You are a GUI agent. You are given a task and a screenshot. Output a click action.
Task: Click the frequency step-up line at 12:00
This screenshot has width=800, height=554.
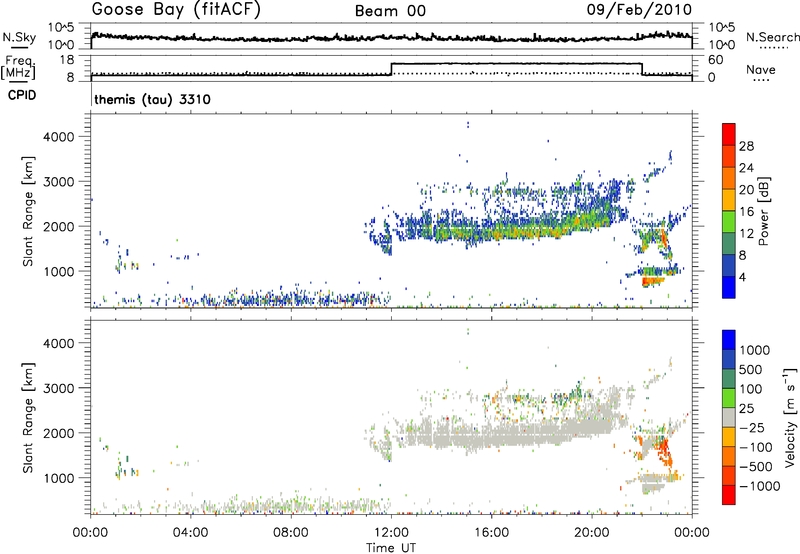click(x=391, y=69)
